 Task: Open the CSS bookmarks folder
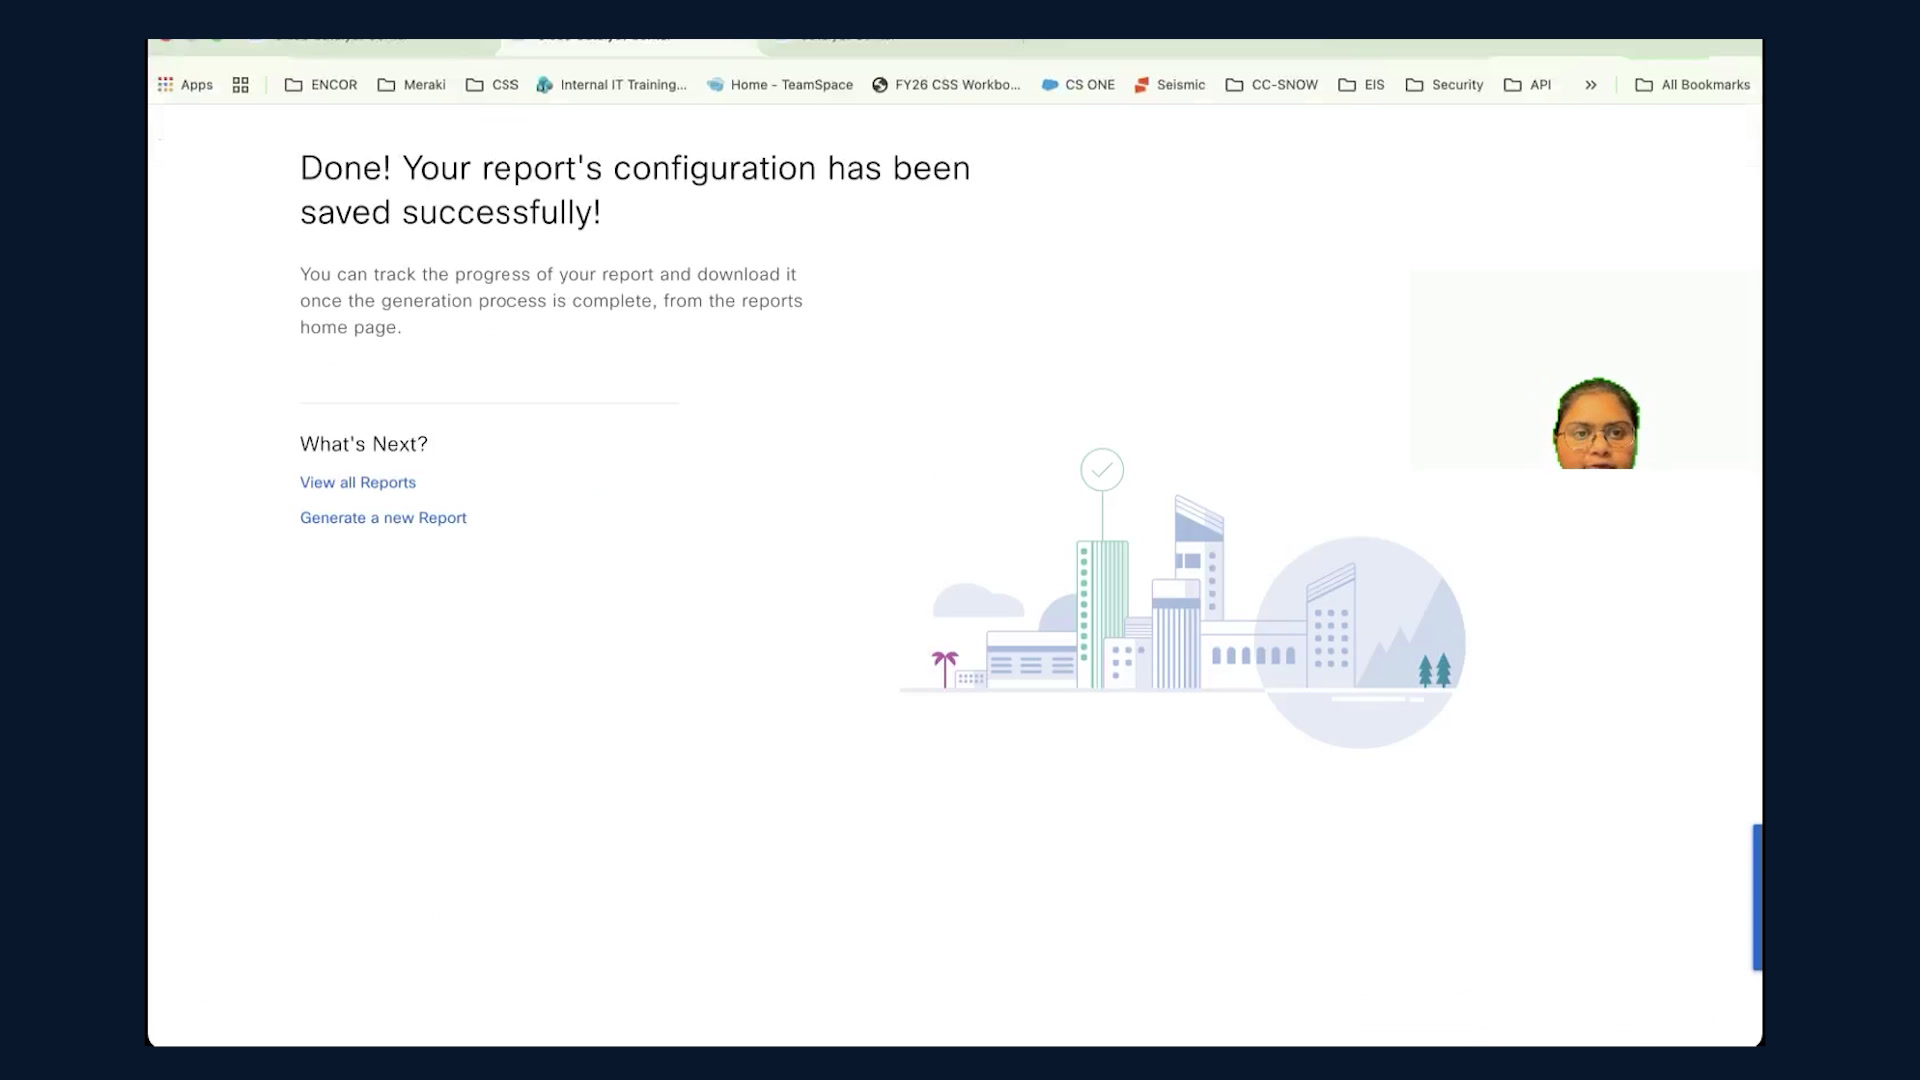(492, 85)
